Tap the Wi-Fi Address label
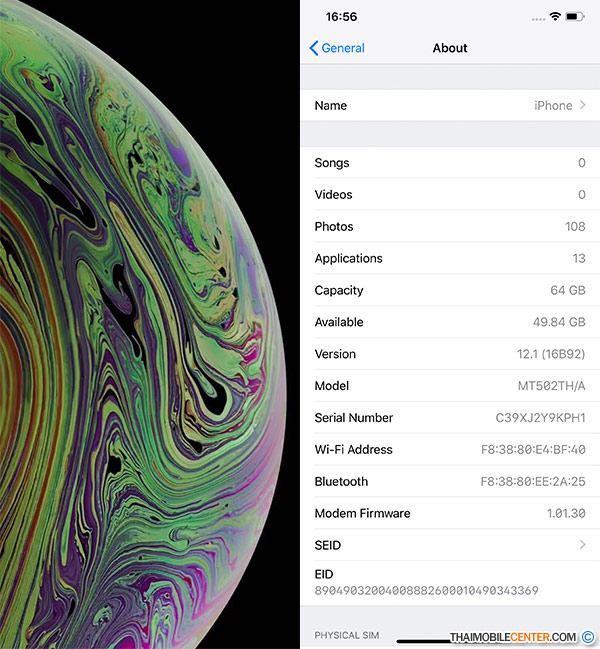Image resolution: width=600 pixels, height=649 pixels. click(353, 449)
